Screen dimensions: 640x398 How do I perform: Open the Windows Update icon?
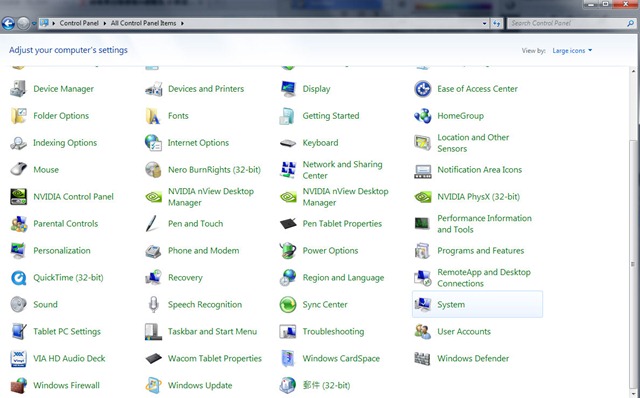pyautogui.click(x=153, y=385)
